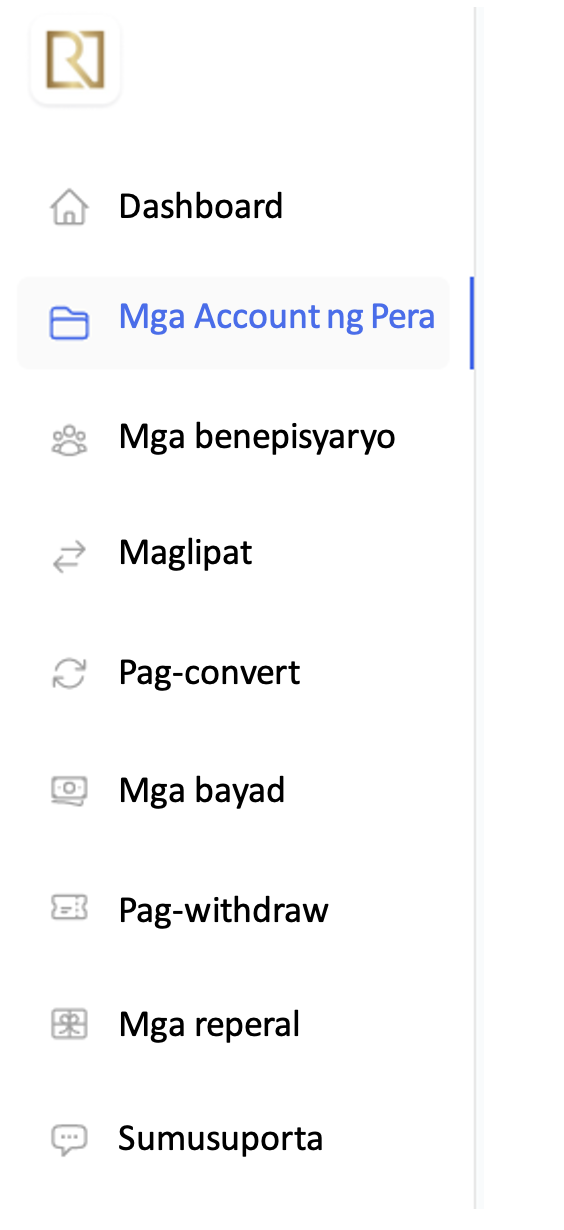
Task: Click the Mga reperal gift icon
Action: 69,1024
